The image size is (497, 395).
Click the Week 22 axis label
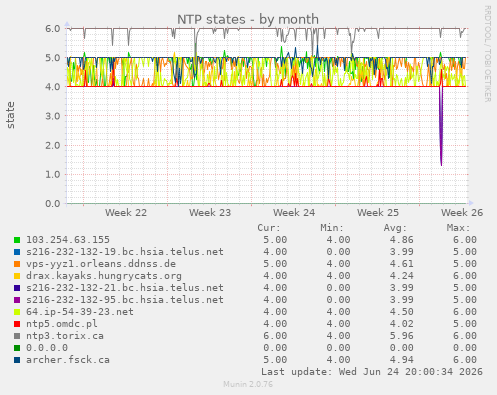[126, 213]
